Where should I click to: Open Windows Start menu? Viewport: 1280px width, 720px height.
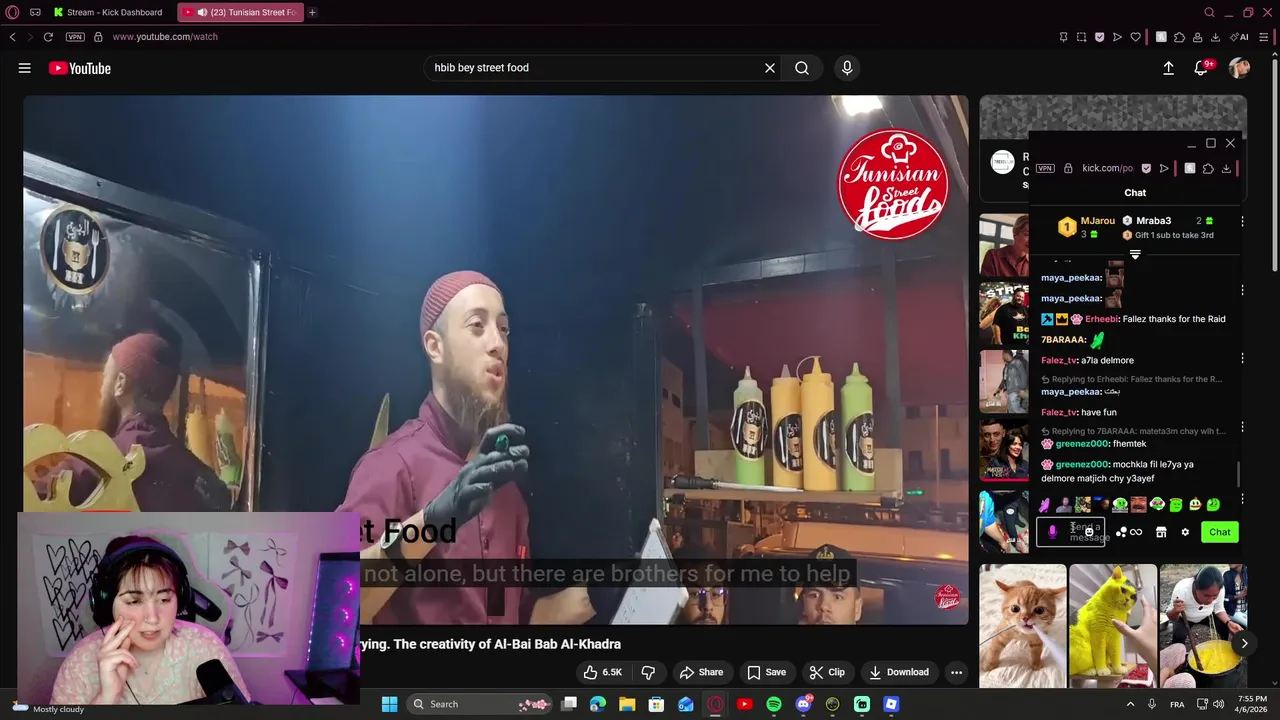[390, 704]
